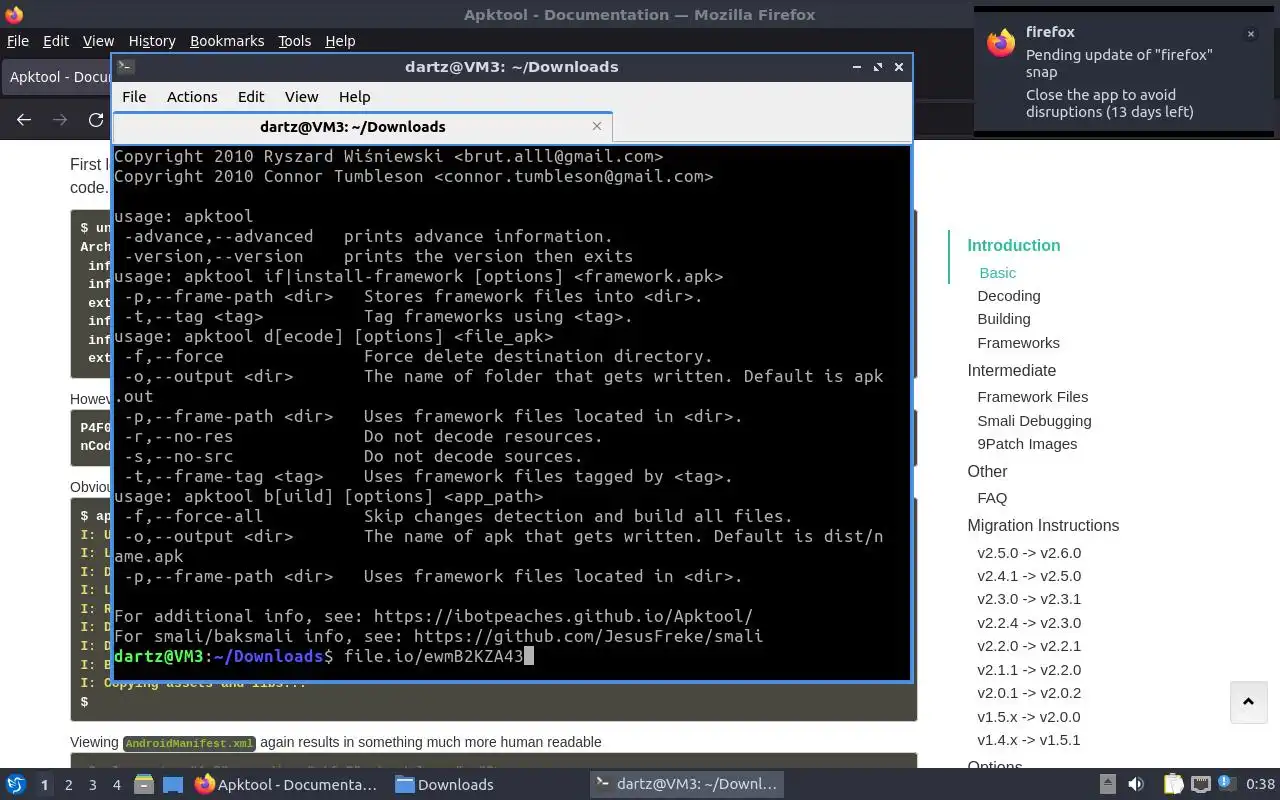Open v2.3.0 -> v2.3.1 migration link

(1029, 599)
